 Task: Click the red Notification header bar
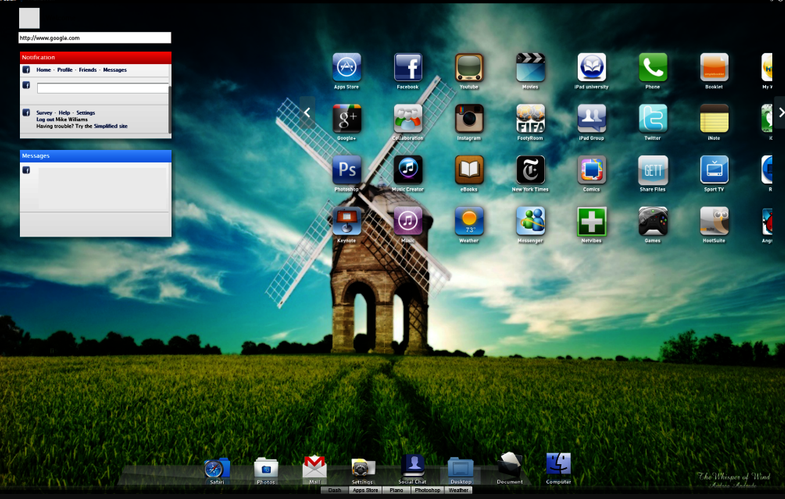[96, 58]
